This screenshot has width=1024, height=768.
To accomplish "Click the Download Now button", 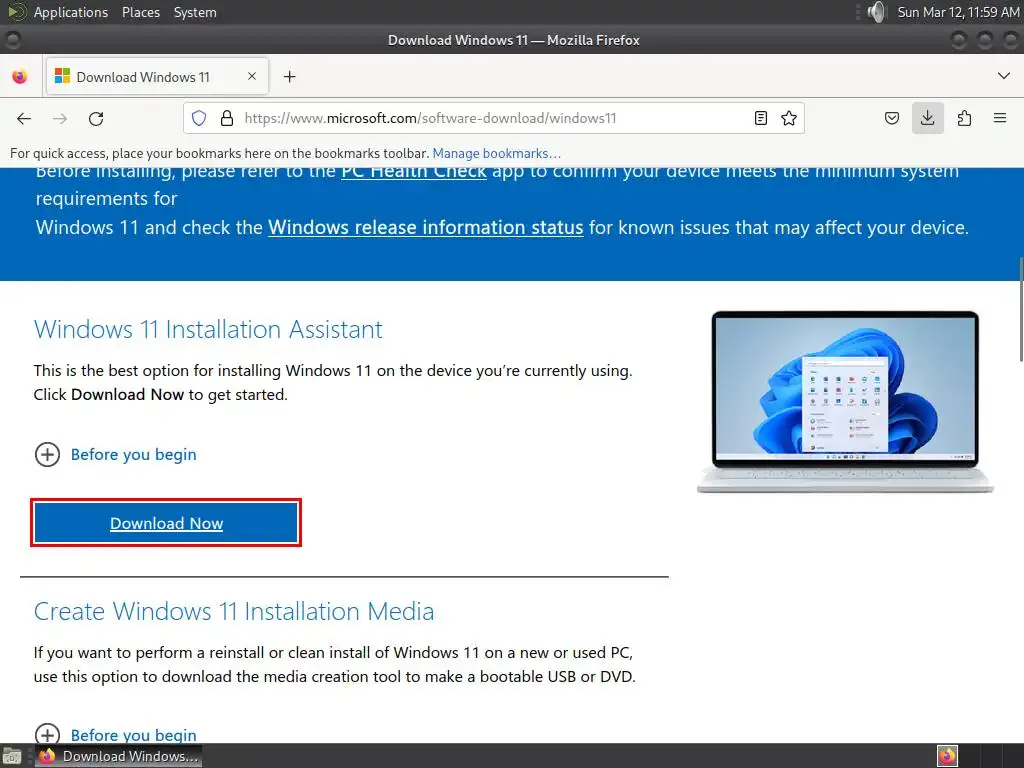I will (166, 523).
